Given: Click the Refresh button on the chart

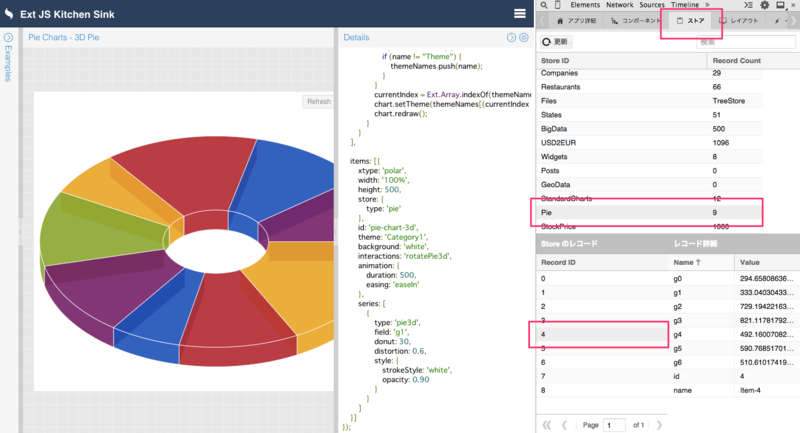Looking at the screenshot, I should click(x=318, y=101).
